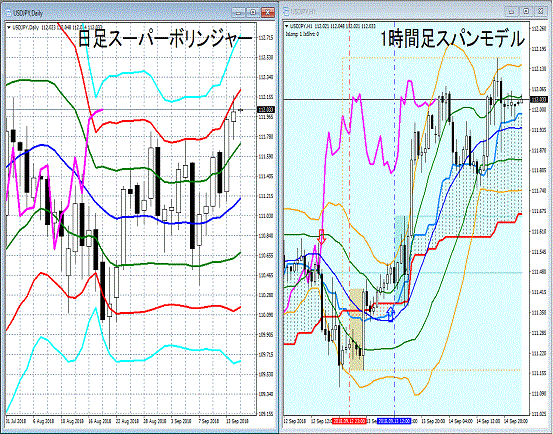The width and height of the screenshot is (553, 434).
Task: Maximize the USDJPY,Daily chart window
Action: click(253, 13)
